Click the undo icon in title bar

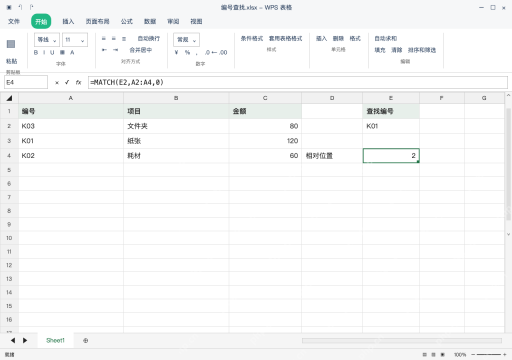(x=20, y=7)
